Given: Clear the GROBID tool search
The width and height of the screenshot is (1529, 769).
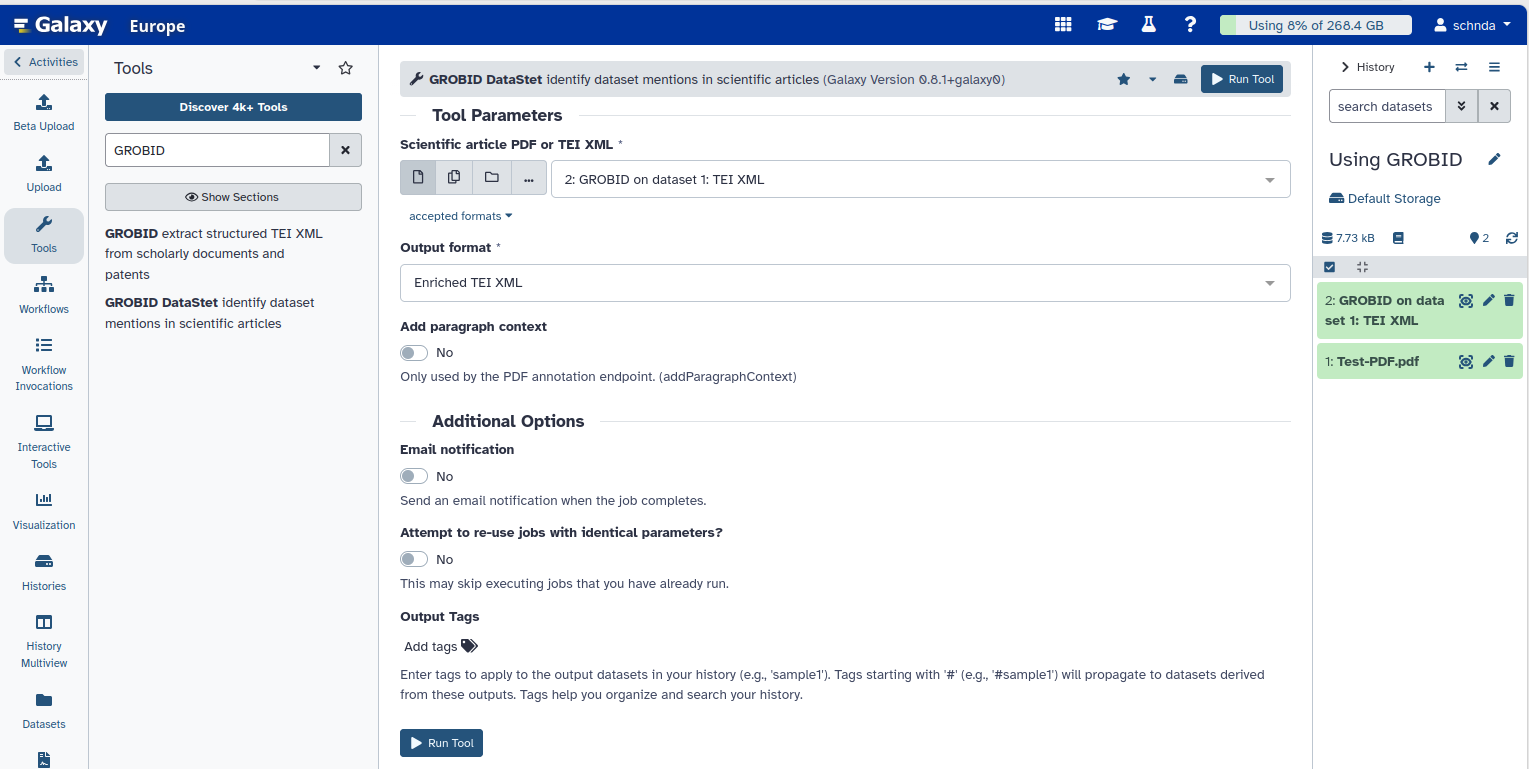Looking at the screenshot, I should pyautogui.click(x=345, y=150).
